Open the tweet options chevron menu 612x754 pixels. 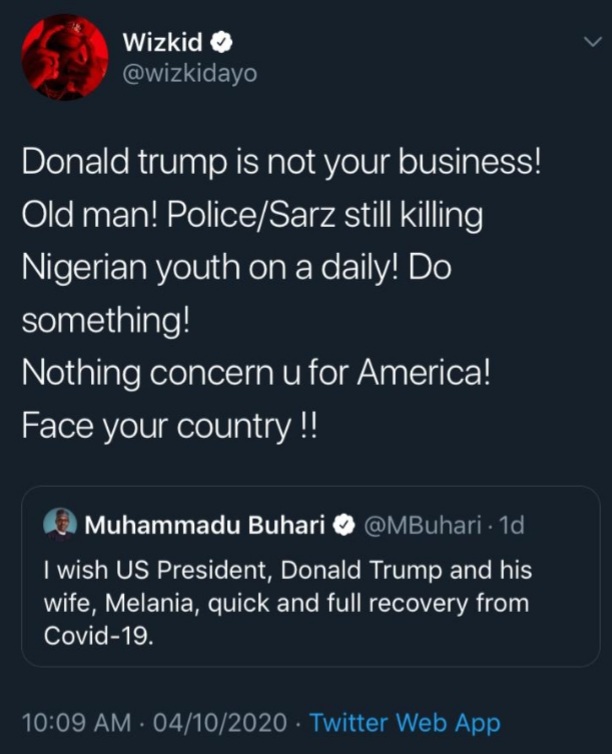tap(591, 41)
